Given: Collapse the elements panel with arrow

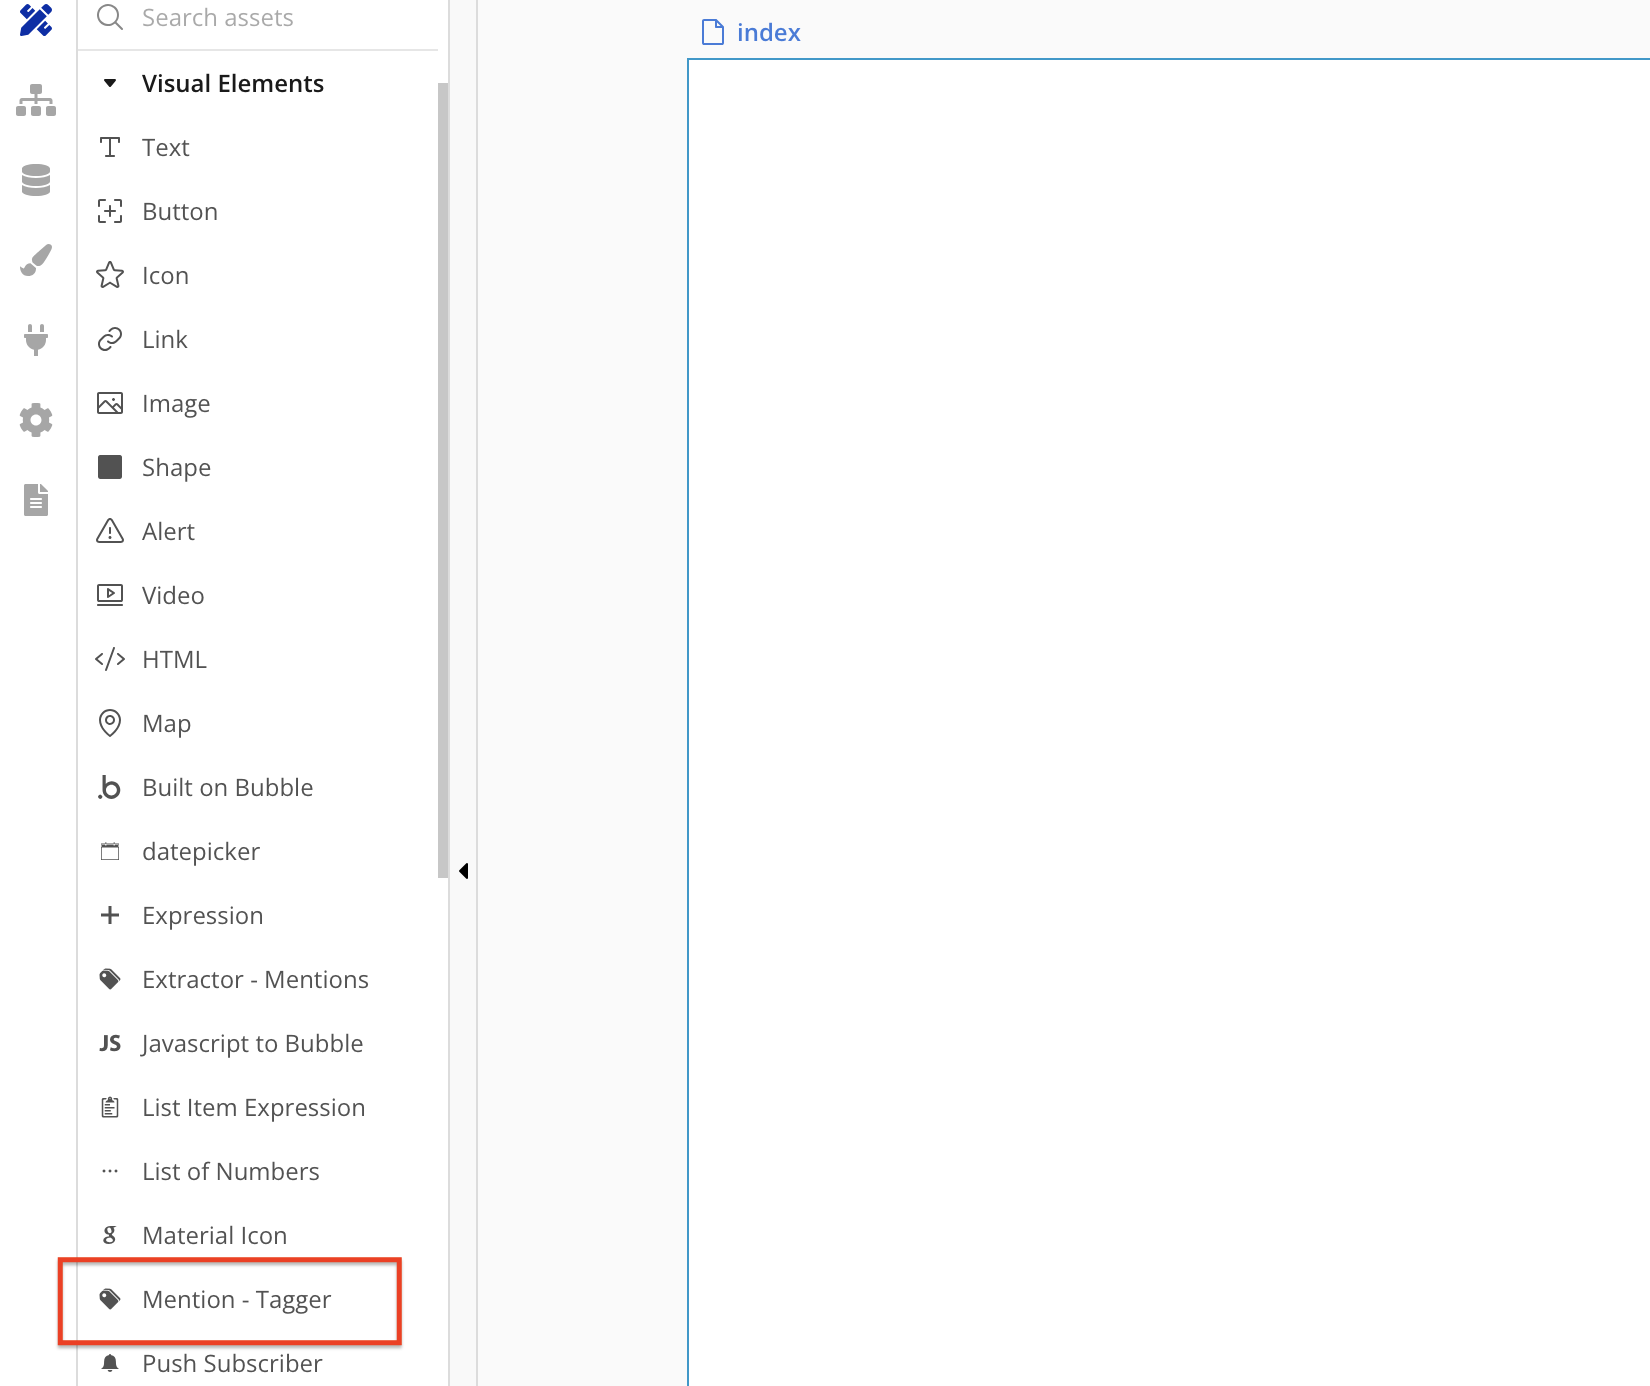Looking at the screenshot, I should tap(464, 871).
